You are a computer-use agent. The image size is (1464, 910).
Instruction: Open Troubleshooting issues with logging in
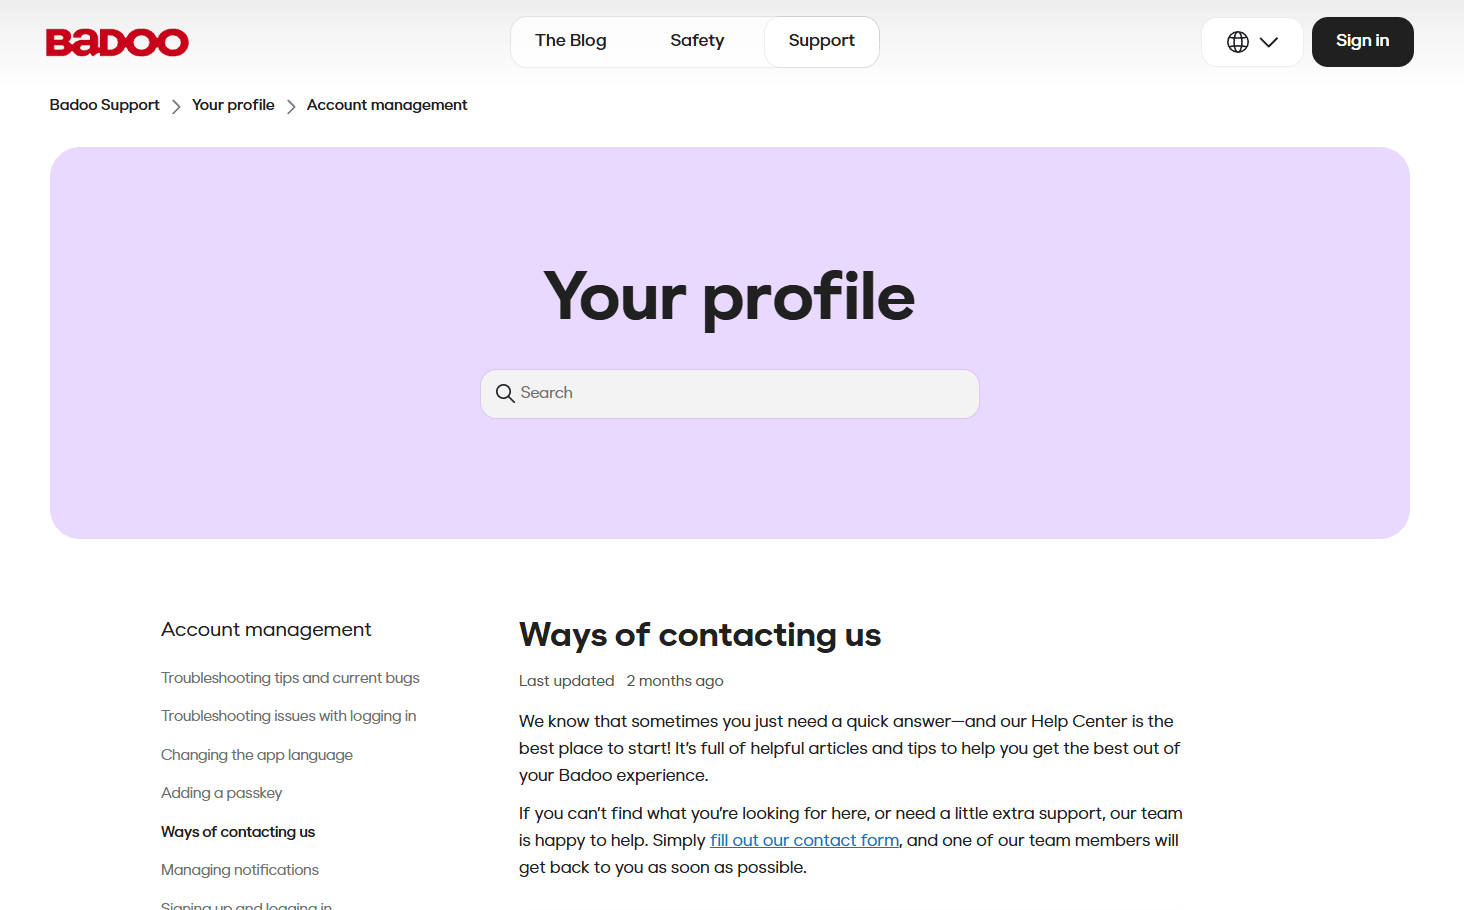(288, 716)
